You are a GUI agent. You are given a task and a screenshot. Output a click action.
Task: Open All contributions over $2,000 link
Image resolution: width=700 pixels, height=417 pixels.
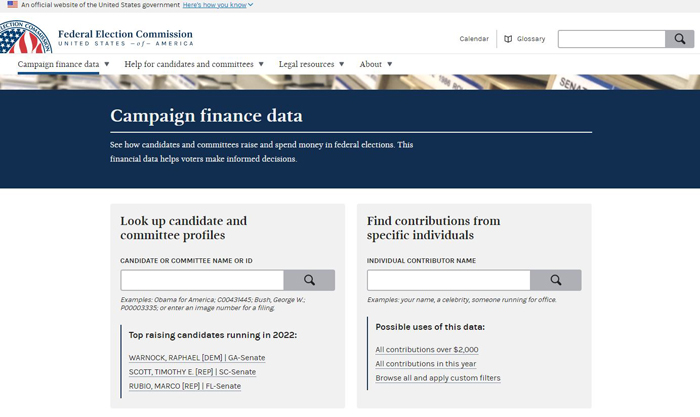(x=427, y=350)
